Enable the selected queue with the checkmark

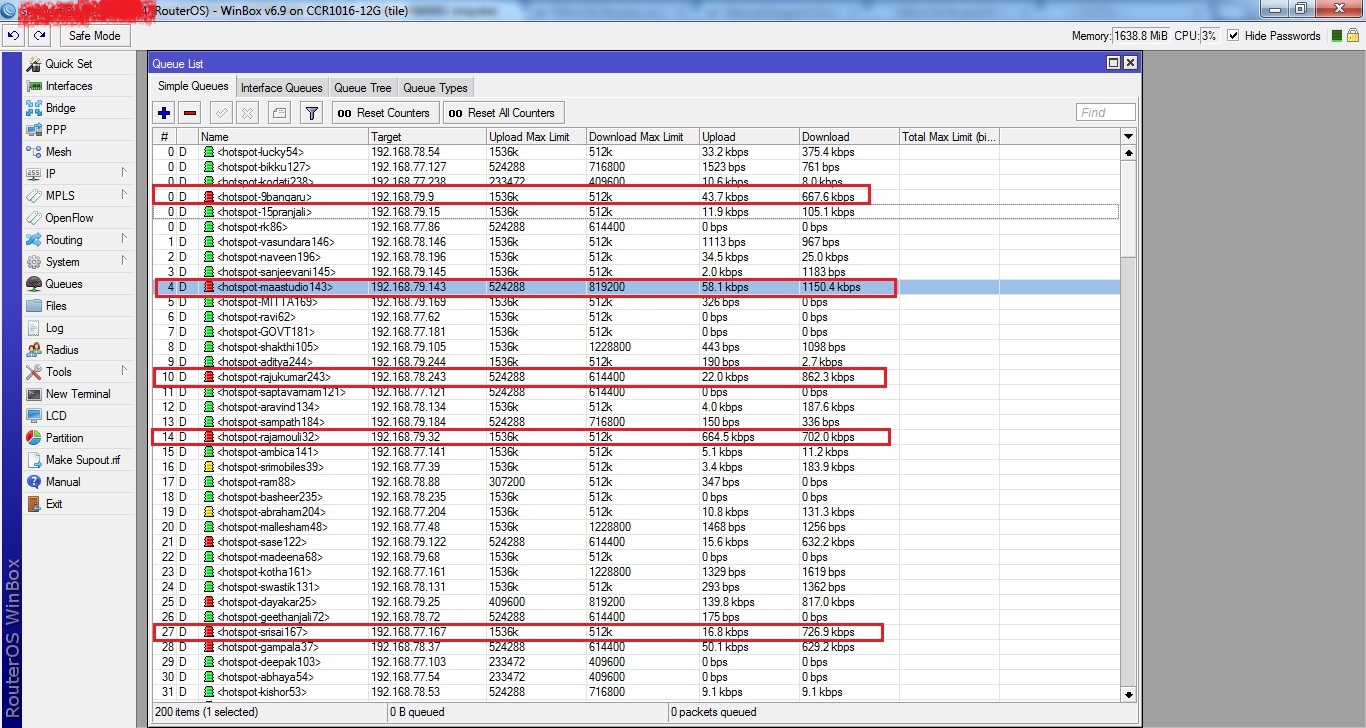point(220,112)
